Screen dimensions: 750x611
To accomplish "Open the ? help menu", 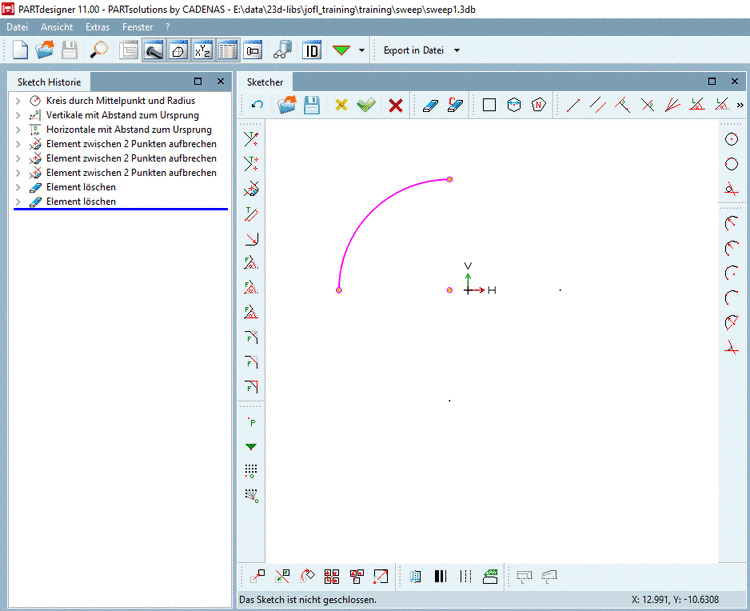I will click(x=167, y=27).
